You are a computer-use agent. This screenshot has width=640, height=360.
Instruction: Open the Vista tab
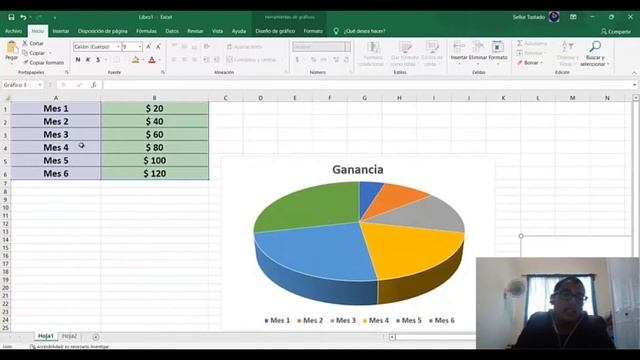218,31
